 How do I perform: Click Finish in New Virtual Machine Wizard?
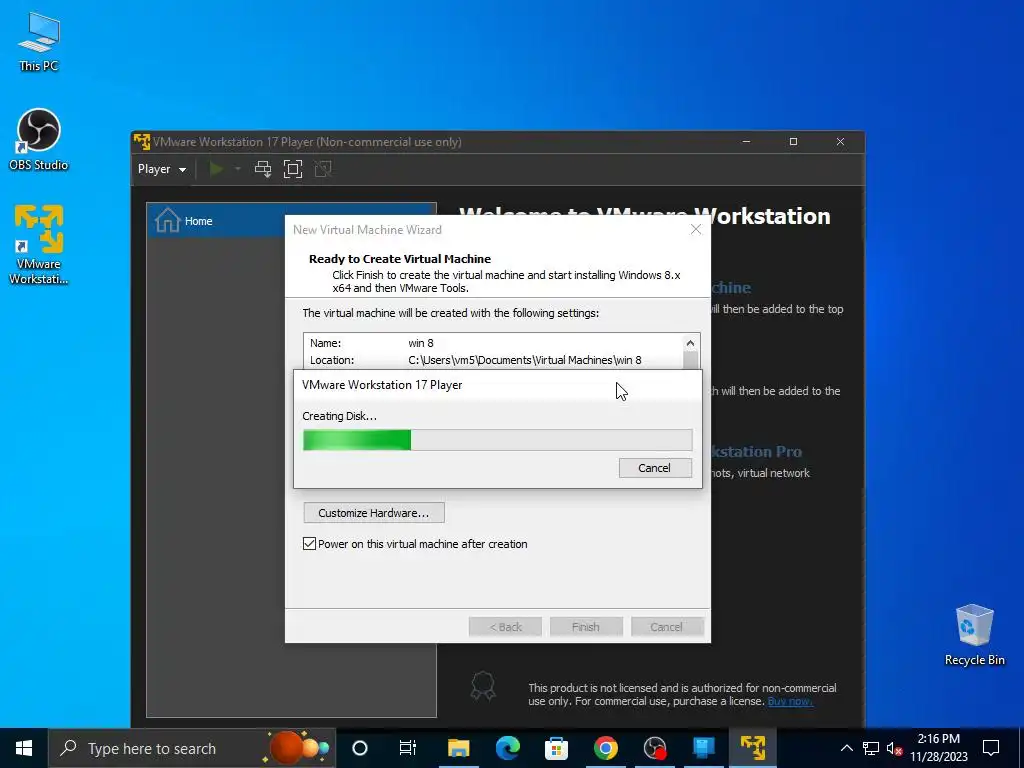point(586,627)
